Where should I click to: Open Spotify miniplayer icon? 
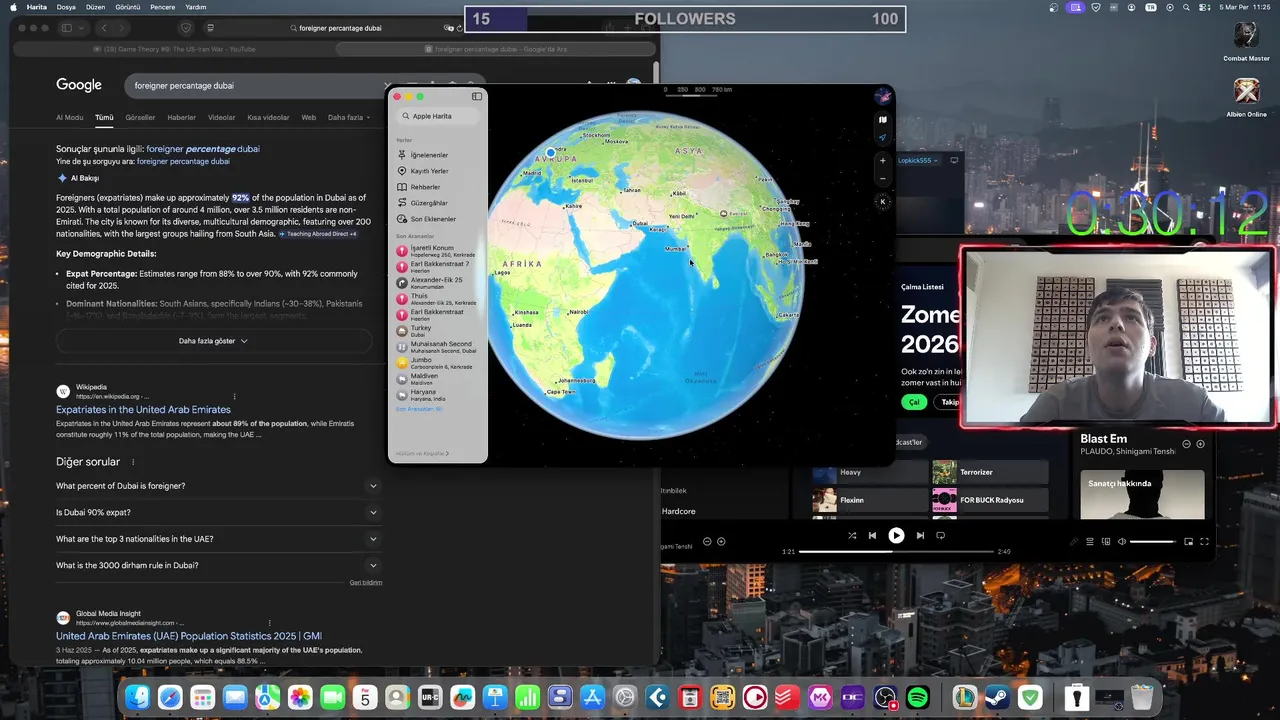[1188, 541]
